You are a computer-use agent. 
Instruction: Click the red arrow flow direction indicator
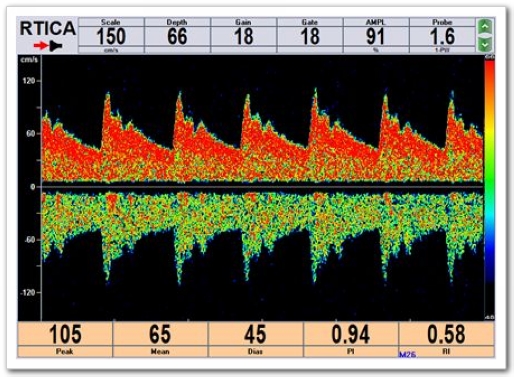41,46
